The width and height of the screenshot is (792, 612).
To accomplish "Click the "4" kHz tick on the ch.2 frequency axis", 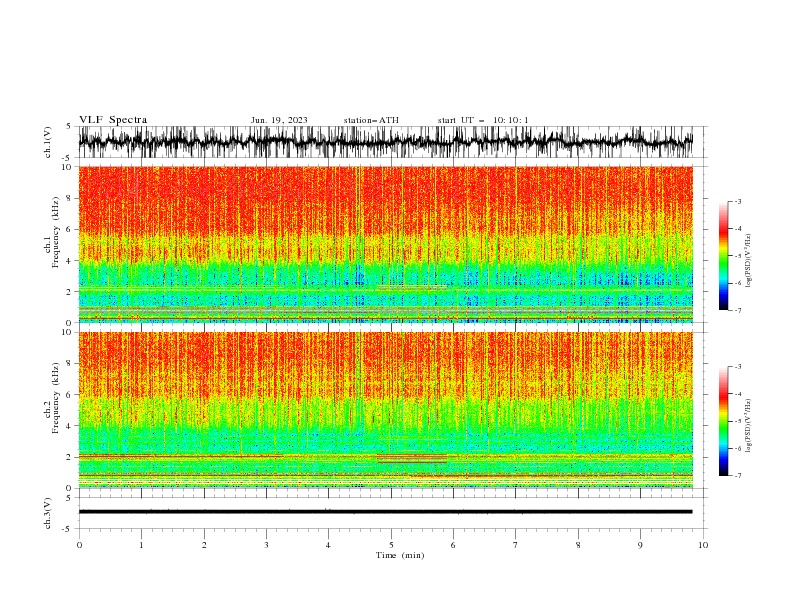I will [x=69, y=426].
